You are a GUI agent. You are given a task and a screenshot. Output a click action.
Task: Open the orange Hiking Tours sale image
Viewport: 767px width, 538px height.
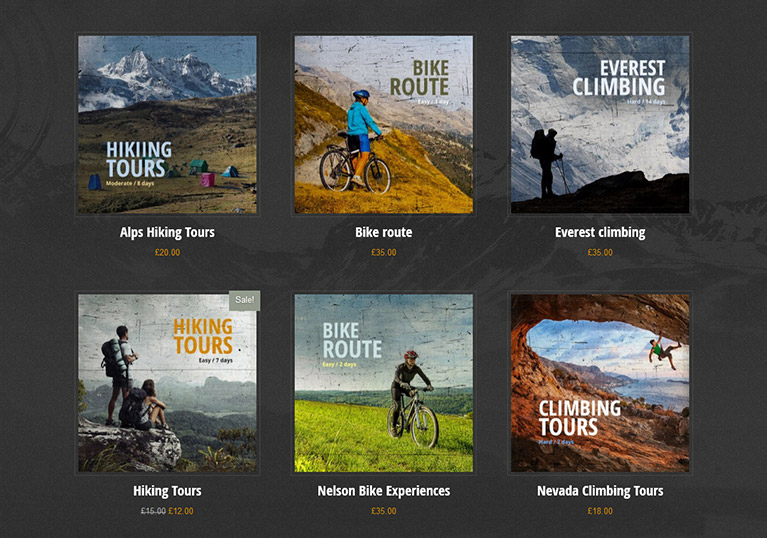point(167,383)
